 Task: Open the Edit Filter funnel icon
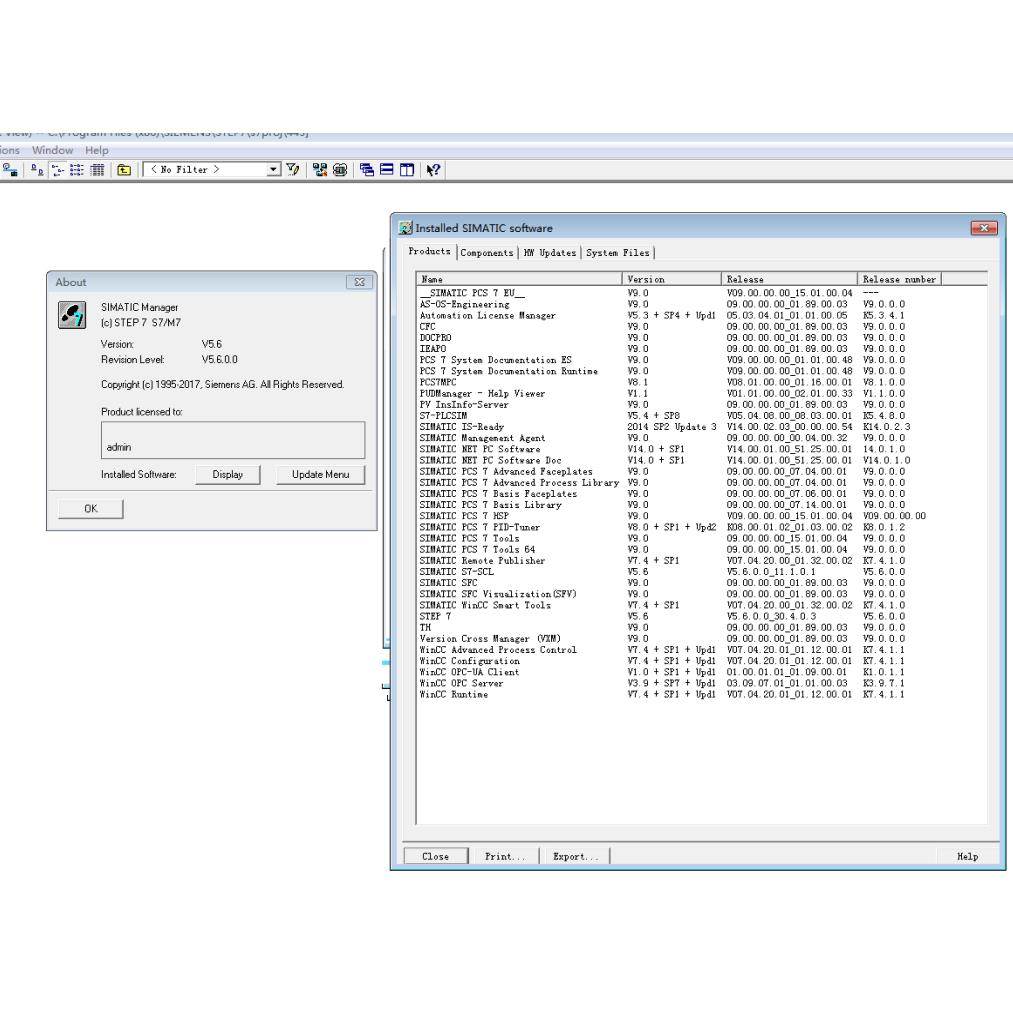293,170
